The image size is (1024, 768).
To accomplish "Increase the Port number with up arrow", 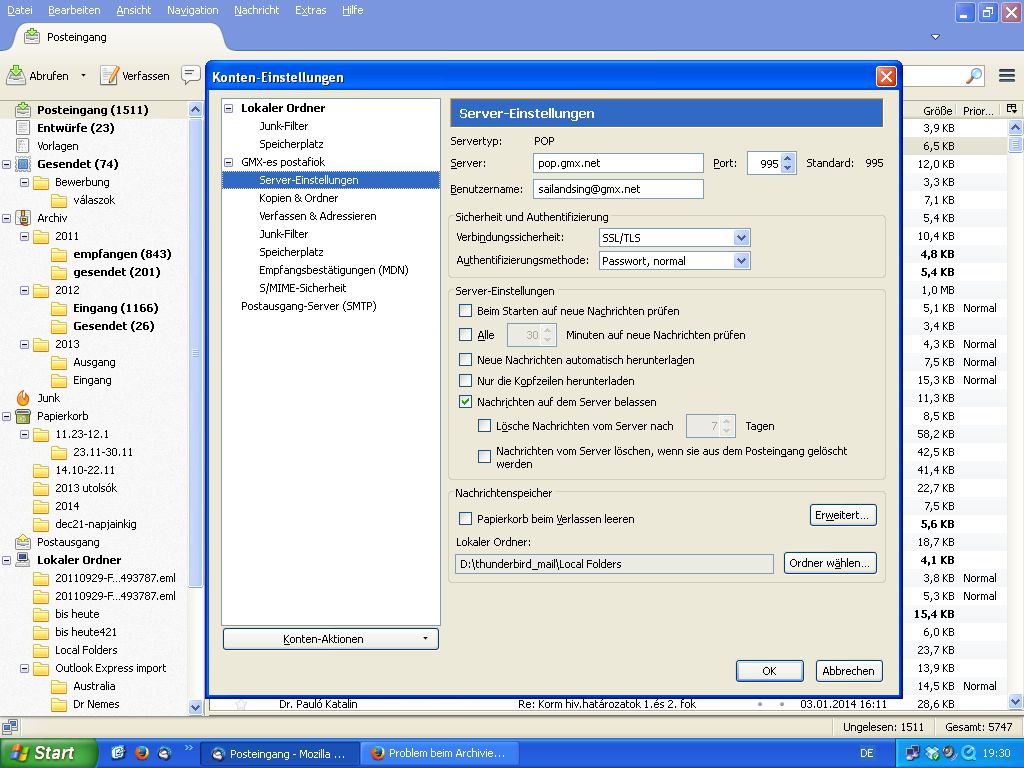I will click(788, 158).
